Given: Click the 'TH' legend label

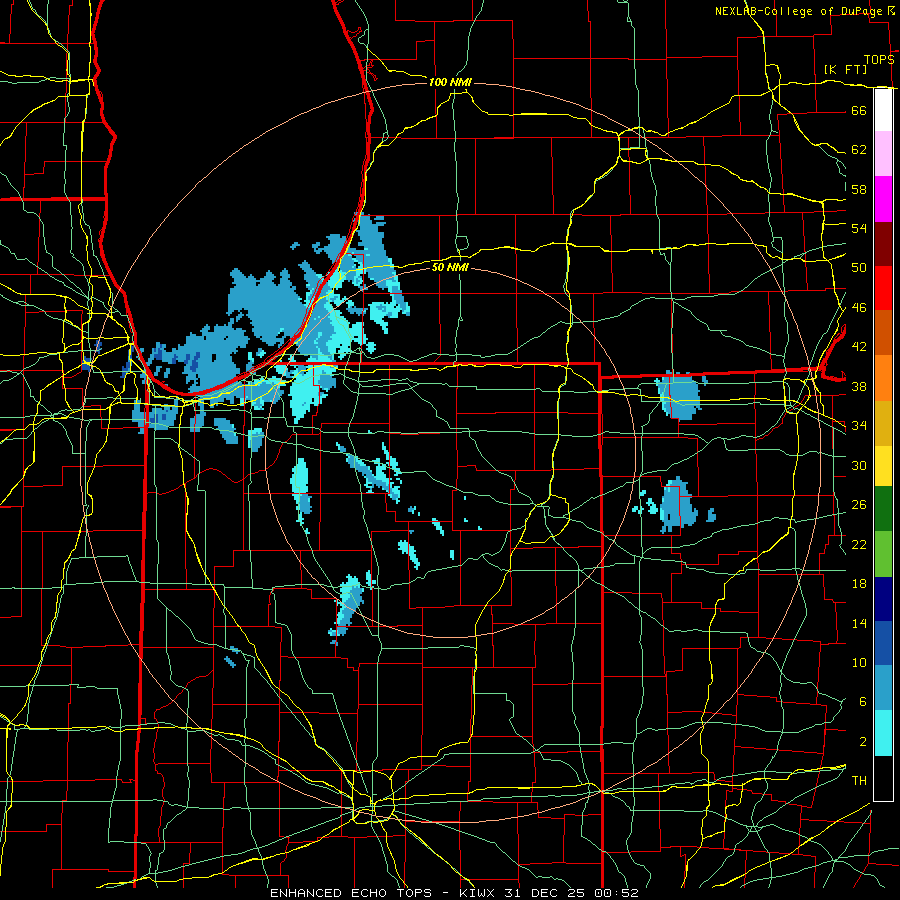Looking at the screenshot, I should pyautogui.click(x=859, y=781).
